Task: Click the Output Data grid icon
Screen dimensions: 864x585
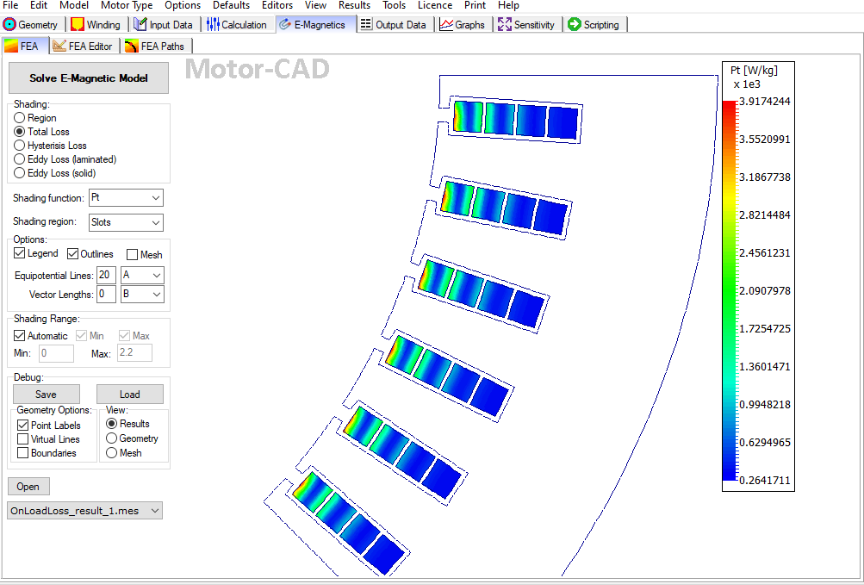Action: pos(366,24)
